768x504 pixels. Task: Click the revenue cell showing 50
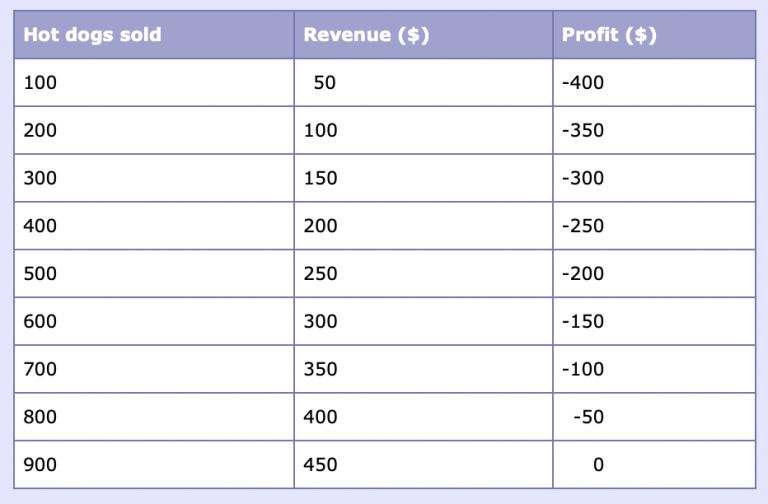(x=325, y=83)
